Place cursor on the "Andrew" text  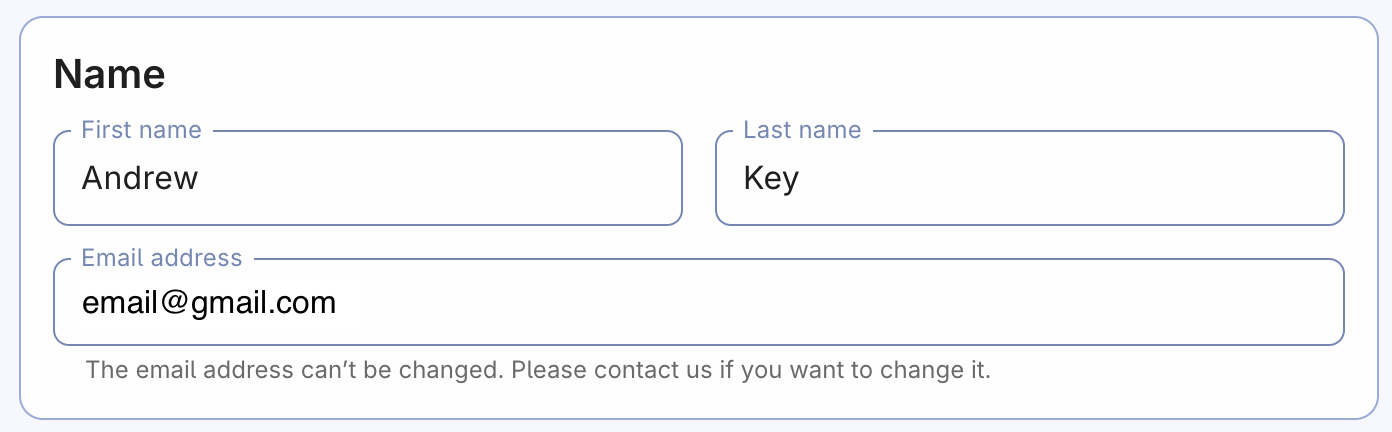[x=140, y=179]
